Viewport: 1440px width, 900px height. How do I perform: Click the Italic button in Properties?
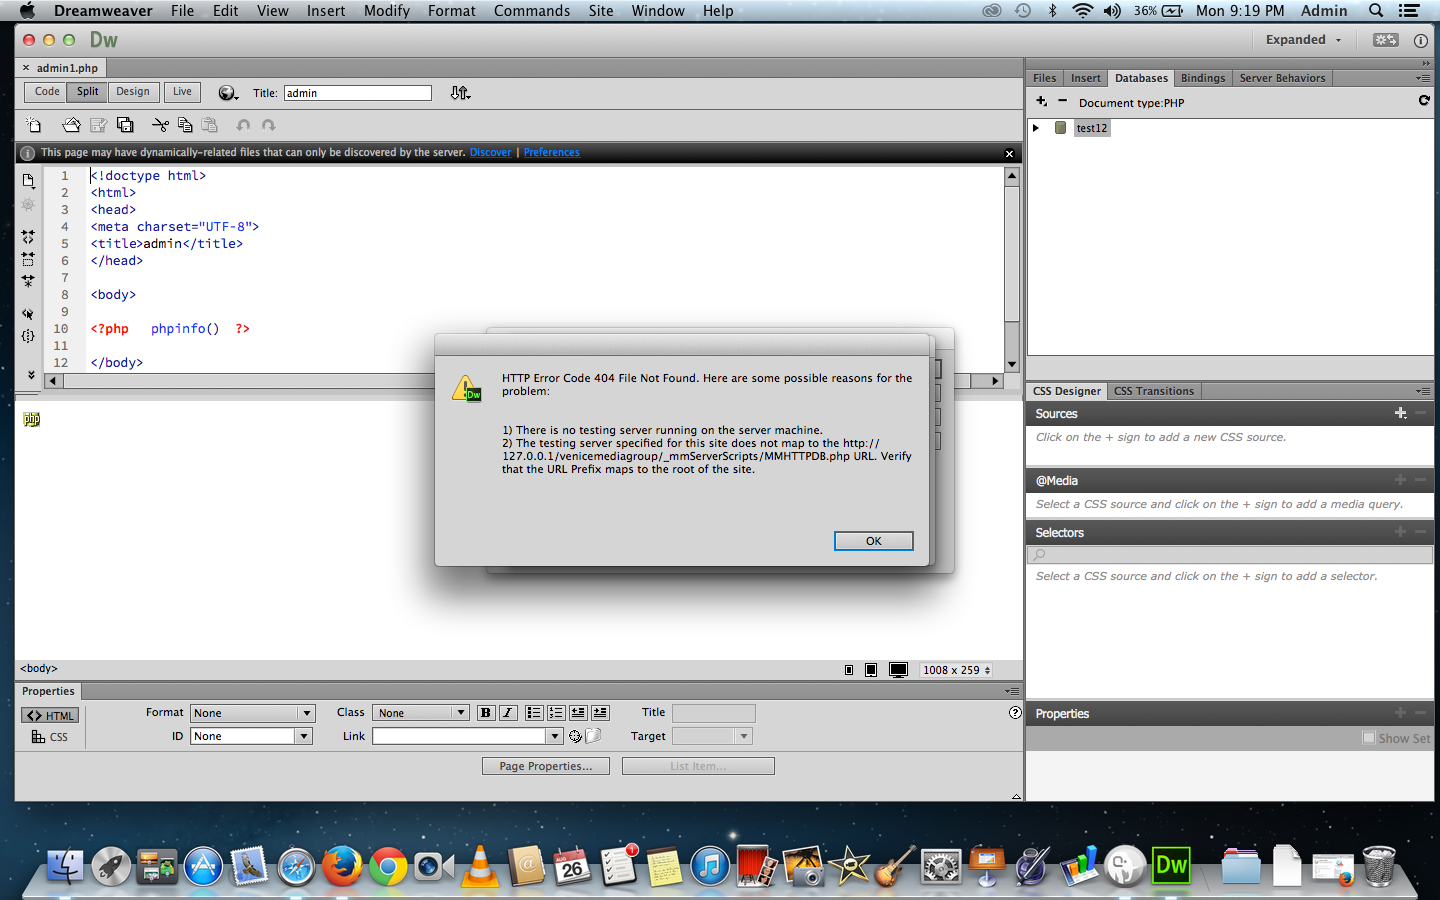508,713
